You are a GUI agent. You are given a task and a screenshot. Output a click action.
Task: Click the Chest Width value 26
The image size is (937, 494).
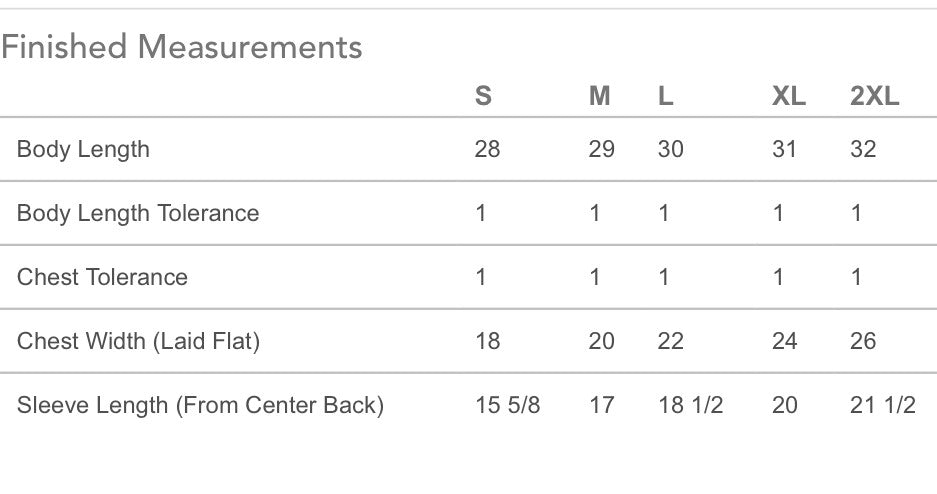[x=863, y=341]
